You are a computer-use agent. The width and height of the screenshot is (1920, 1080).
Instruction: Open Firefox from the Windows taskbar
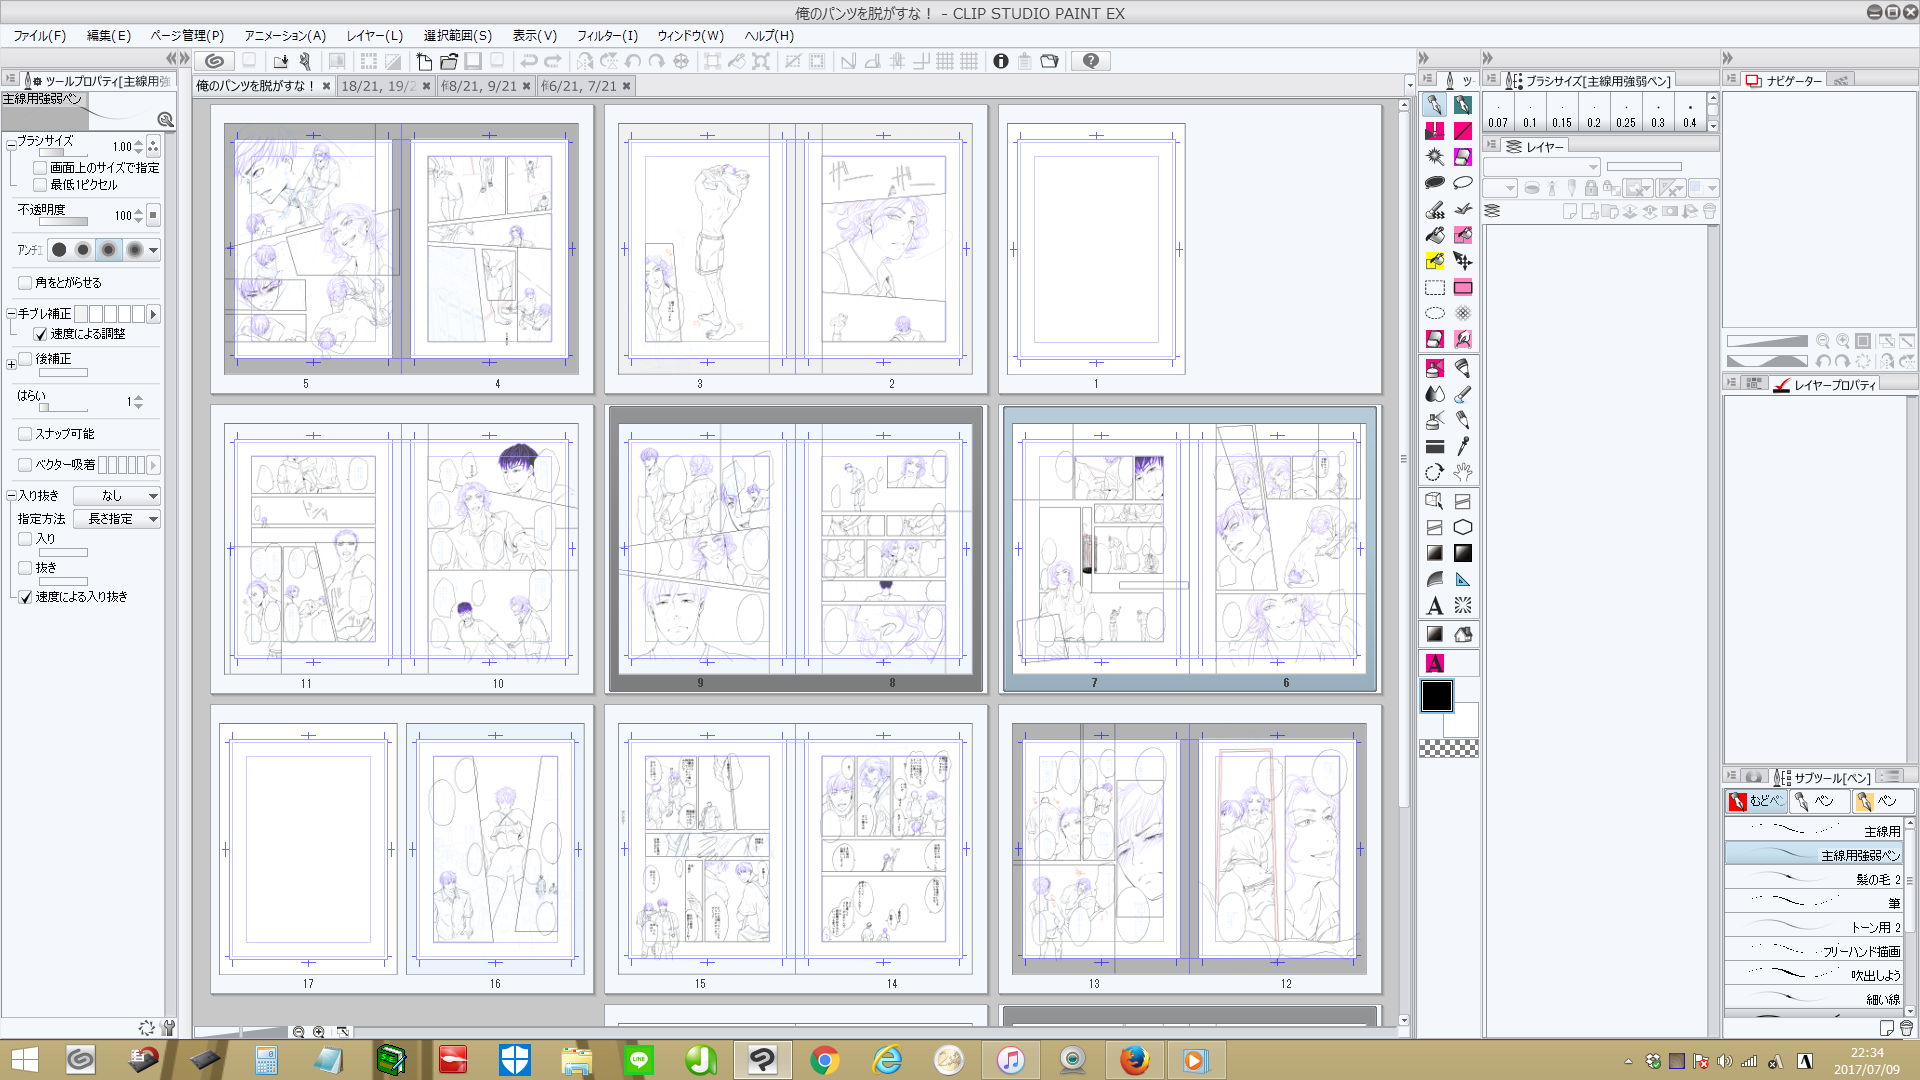(1134, 1060)
